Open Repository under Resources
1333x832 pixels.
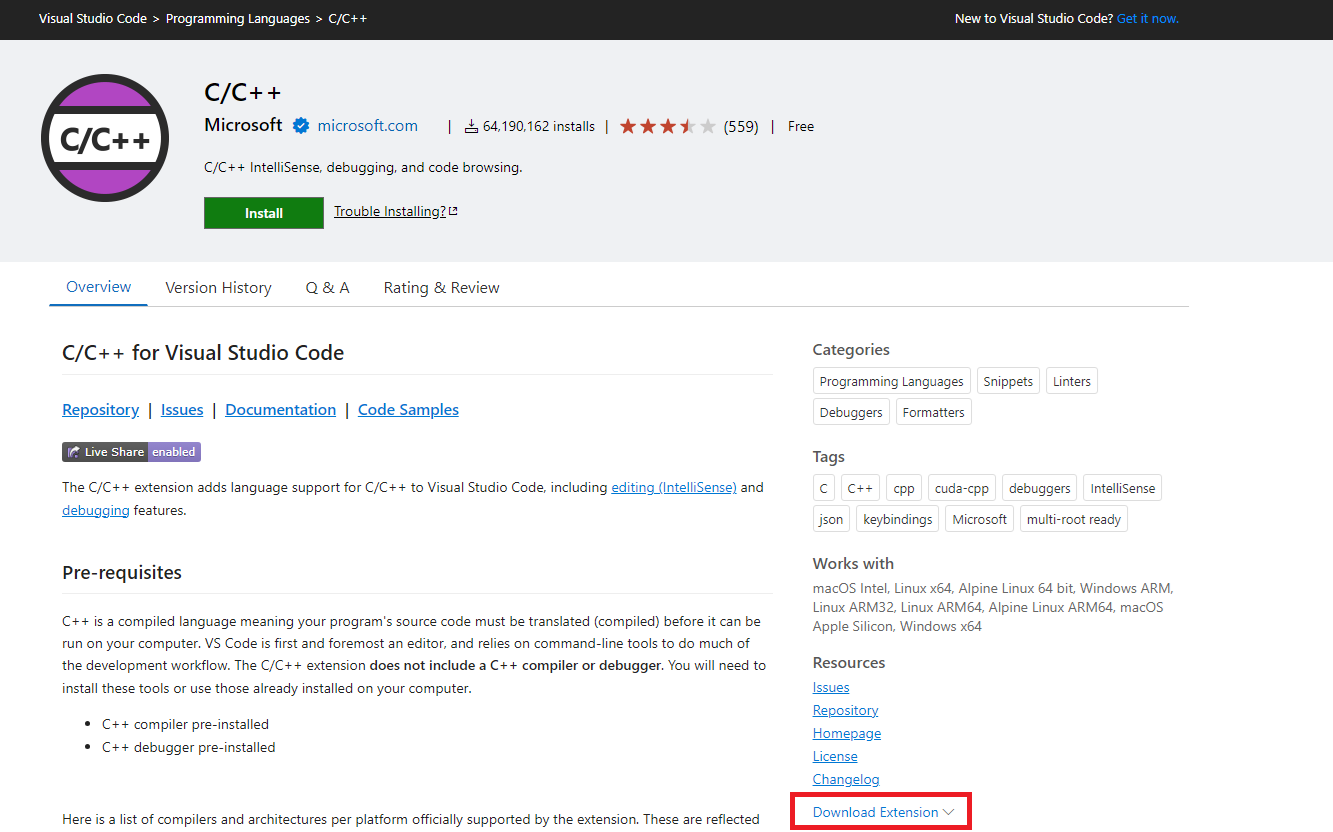coord(846,711)
